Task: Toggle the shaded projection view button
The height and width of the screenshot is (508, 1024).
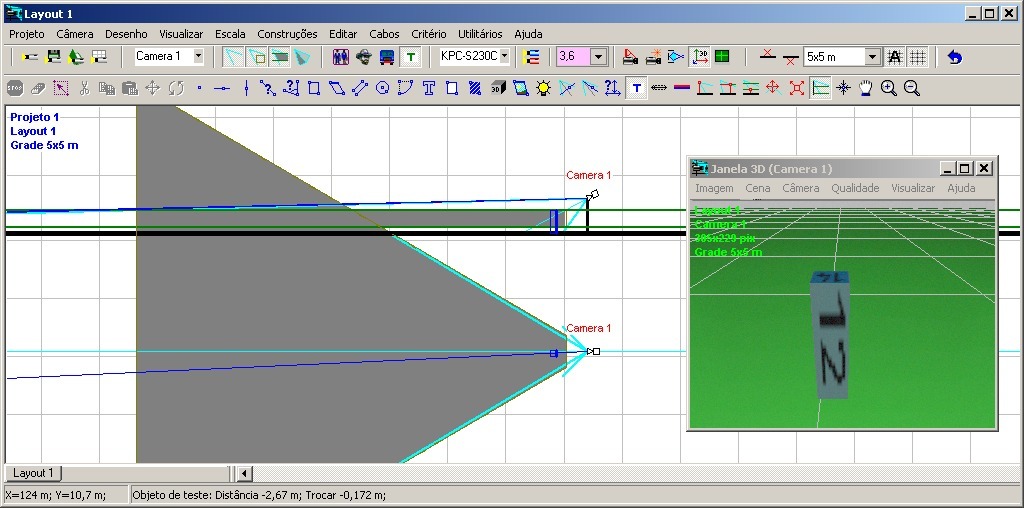Action: coord(280,57)
